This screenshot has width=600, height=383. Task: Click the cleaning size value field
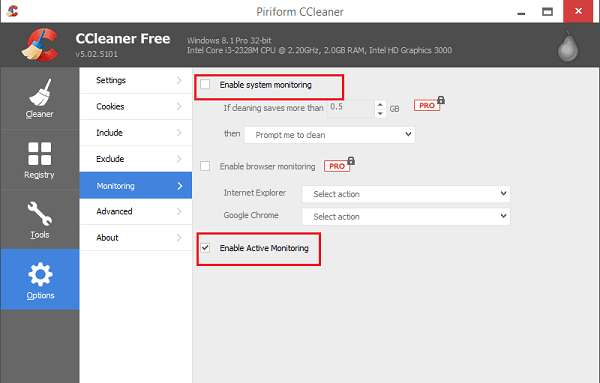click(x=351, y=108)
